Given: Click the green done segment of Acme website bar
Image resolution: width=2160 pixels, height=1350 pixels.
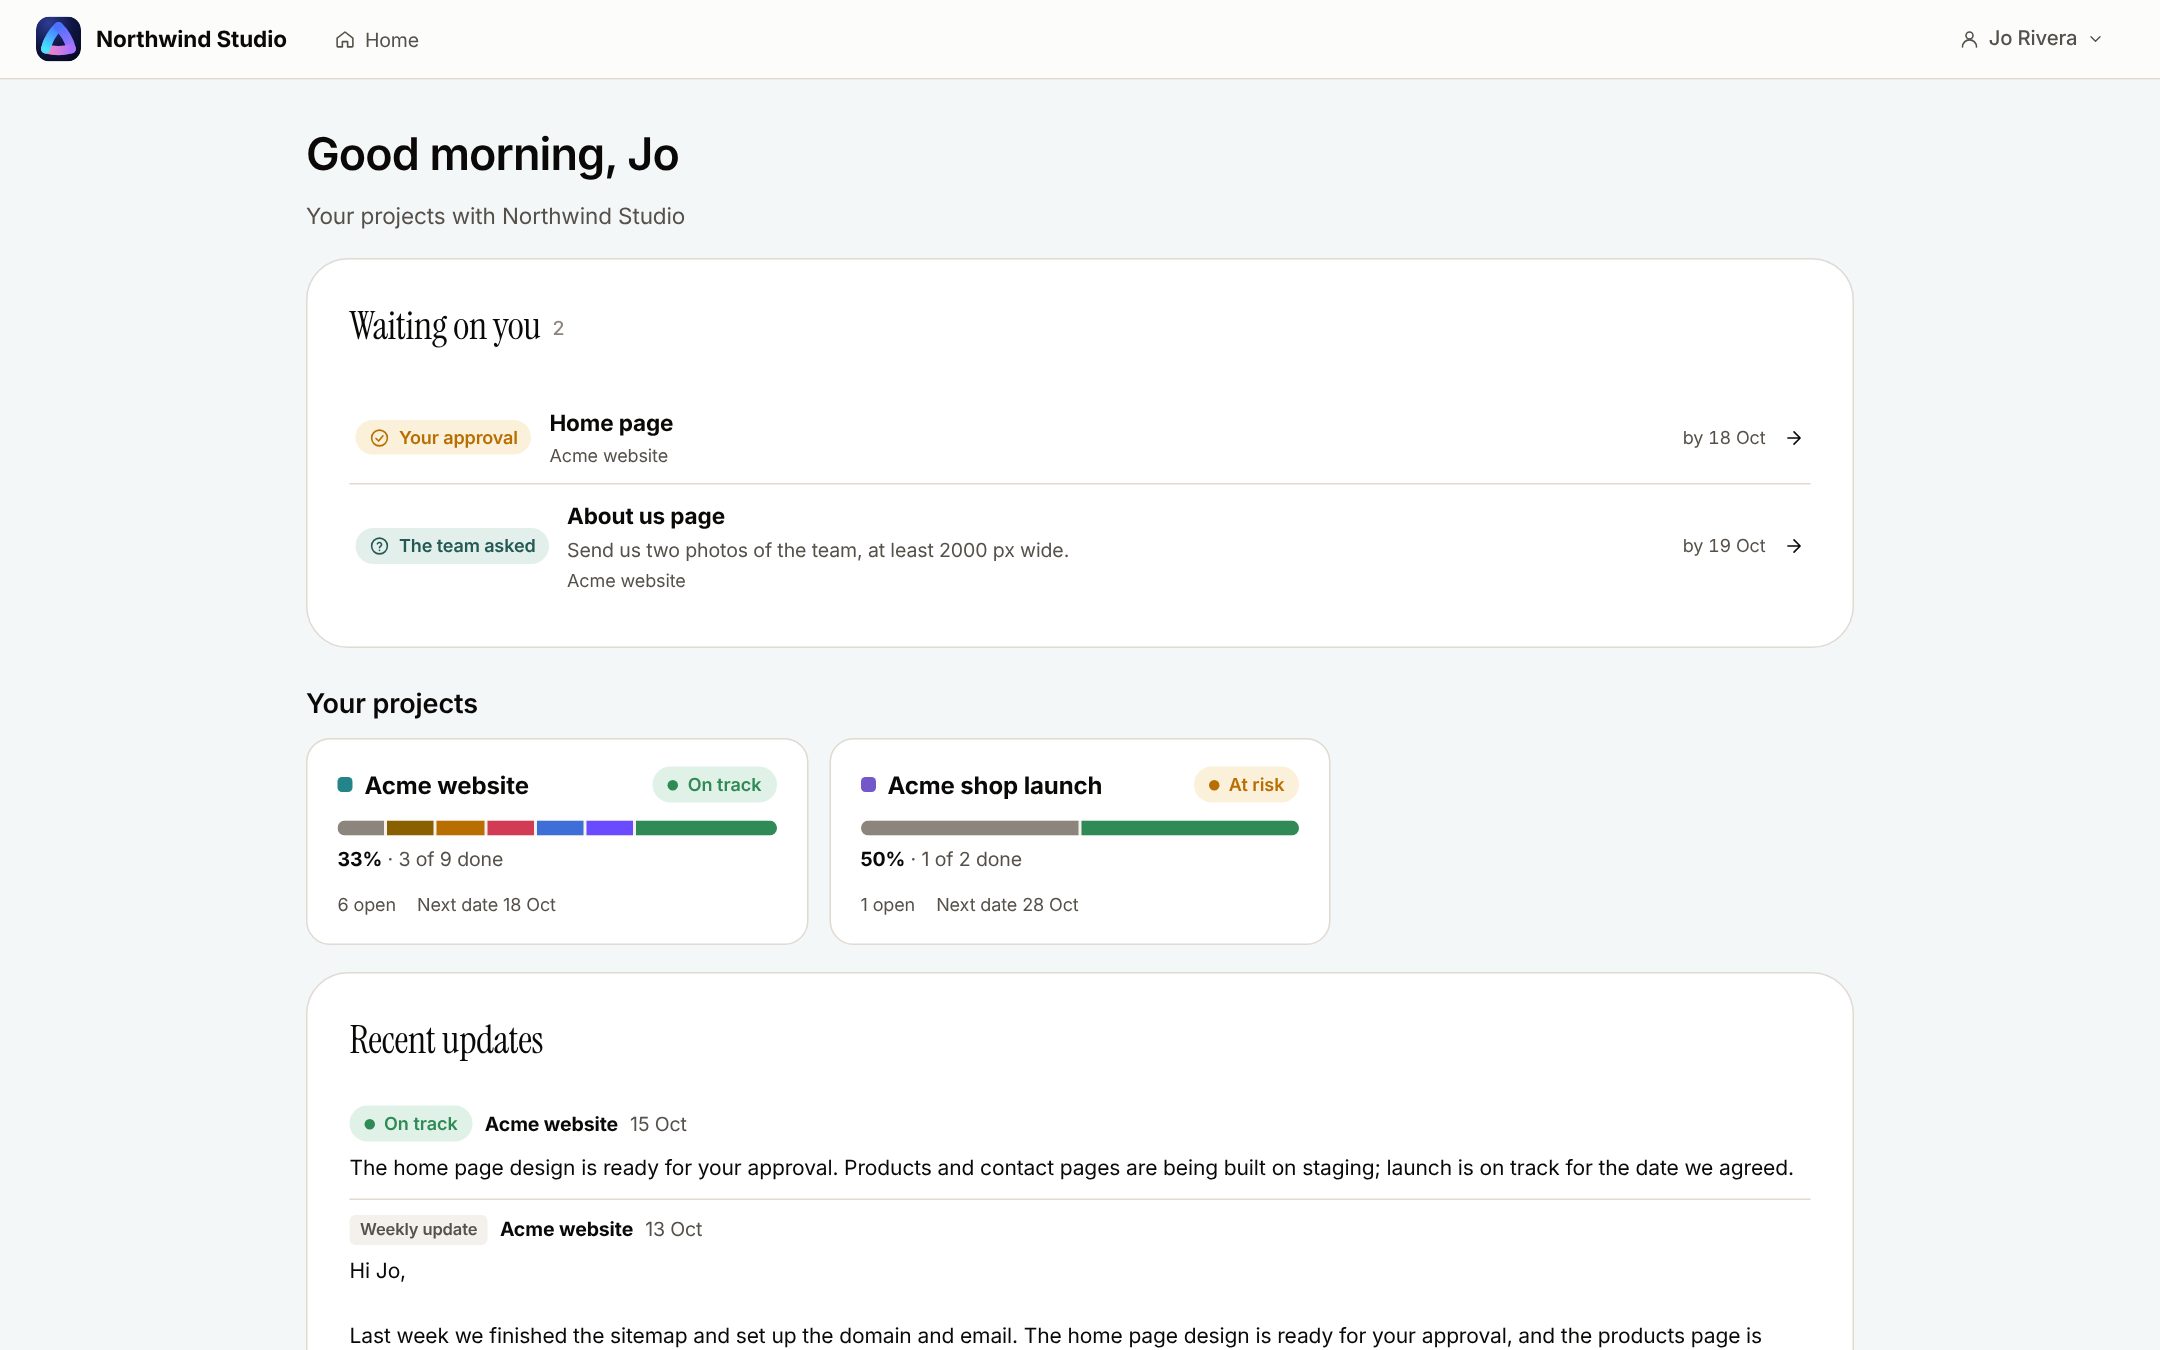Looking at the screenshot, I should click(x=706, y=828).
